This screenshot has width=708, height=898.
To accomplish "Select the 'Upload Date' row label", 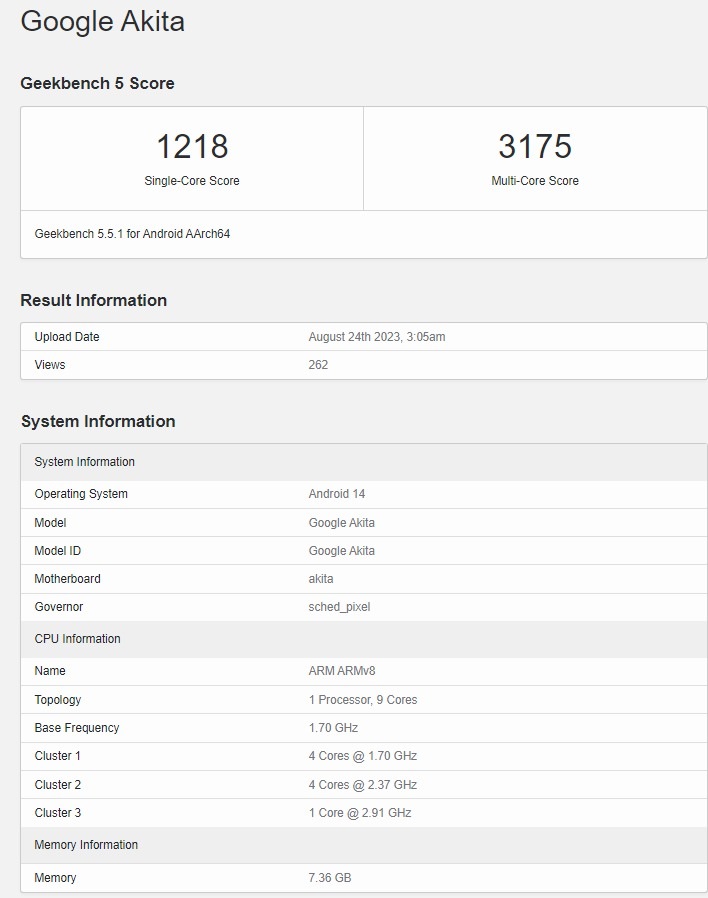I will click(67, 337).
